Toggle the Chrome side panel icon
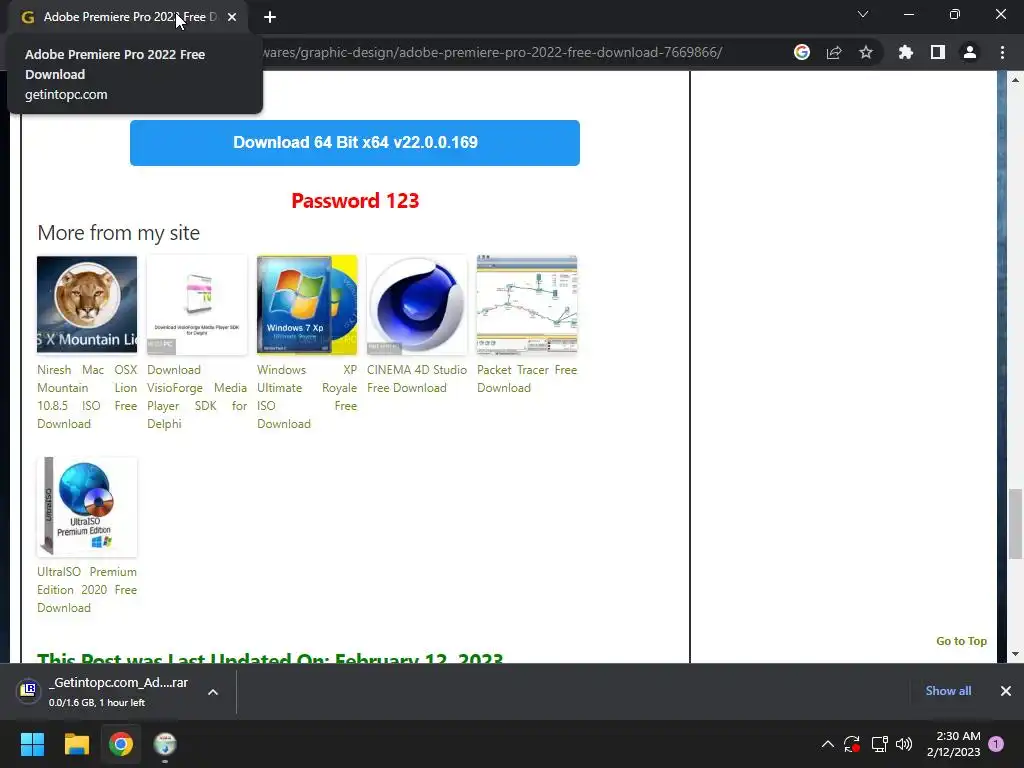The image size is (1024, 768). [938, 52]
